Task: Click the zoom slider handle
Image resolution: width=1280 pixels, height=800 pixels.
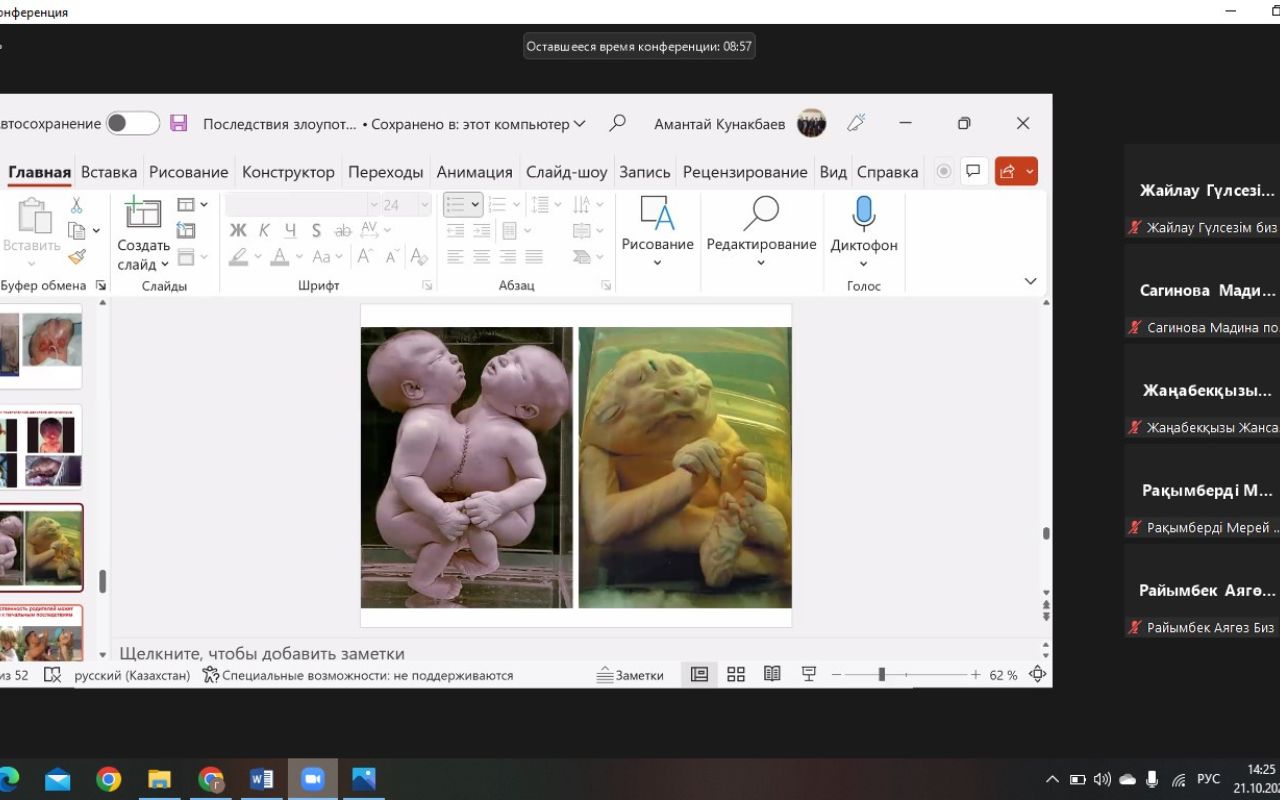Action: [x=881, y=675]
